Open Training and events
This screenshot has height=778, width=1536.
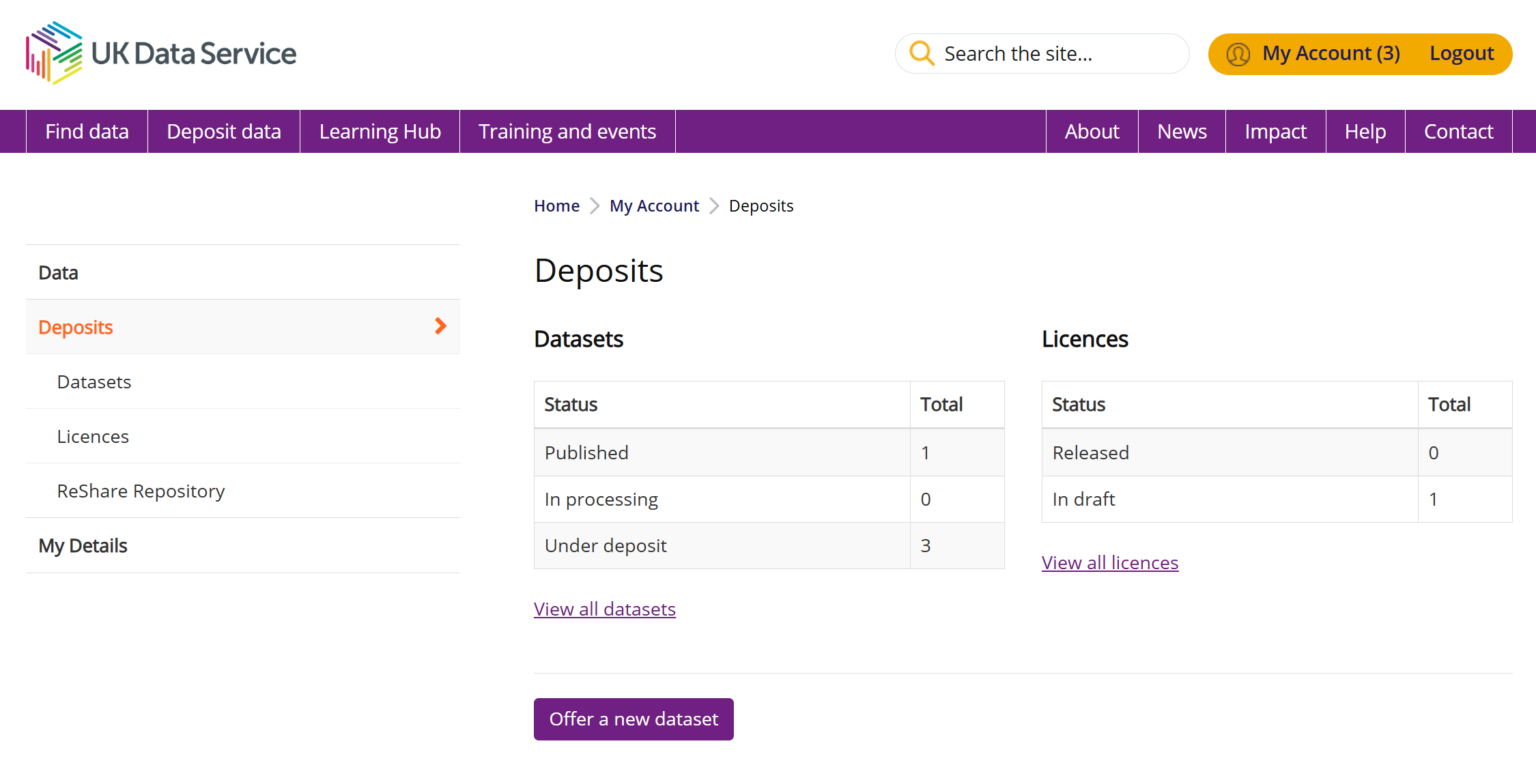point(567,131)
